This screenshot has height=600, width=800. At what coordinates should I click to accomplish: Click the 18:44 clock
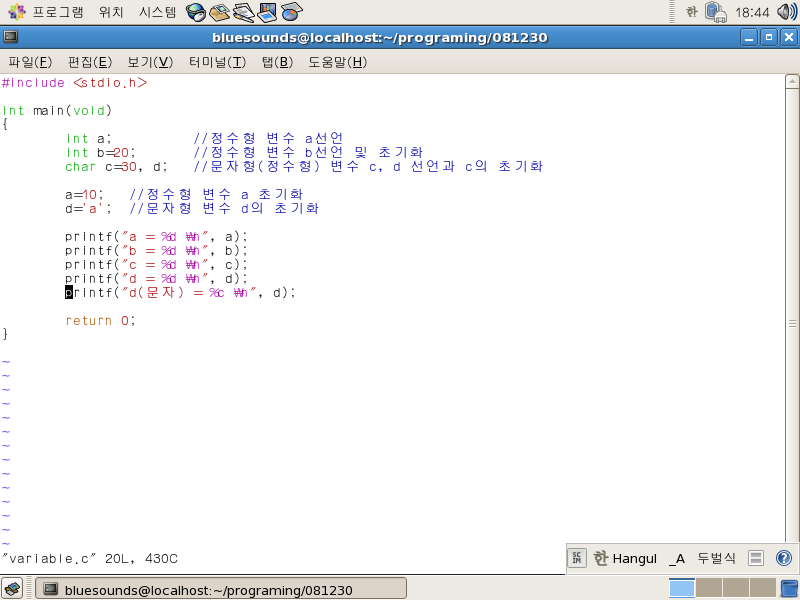tap(752, 12)
